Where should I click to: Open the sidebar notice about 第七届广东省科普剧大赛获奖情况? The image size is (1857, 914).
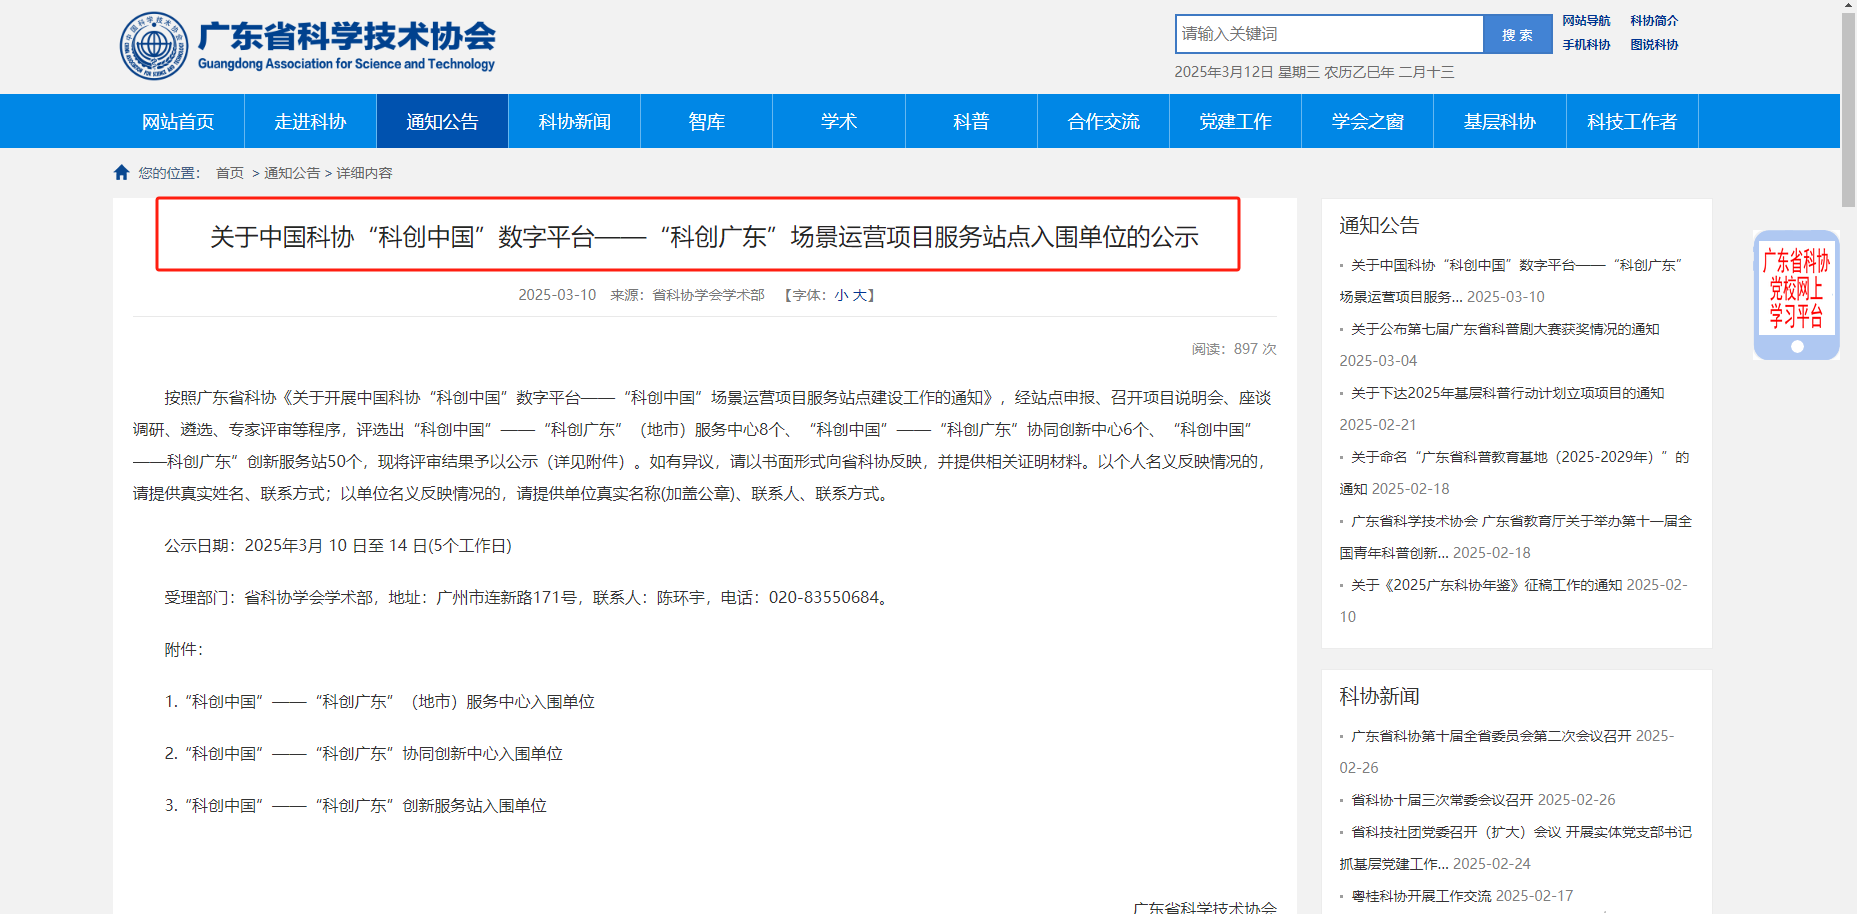coord(1505,329)
